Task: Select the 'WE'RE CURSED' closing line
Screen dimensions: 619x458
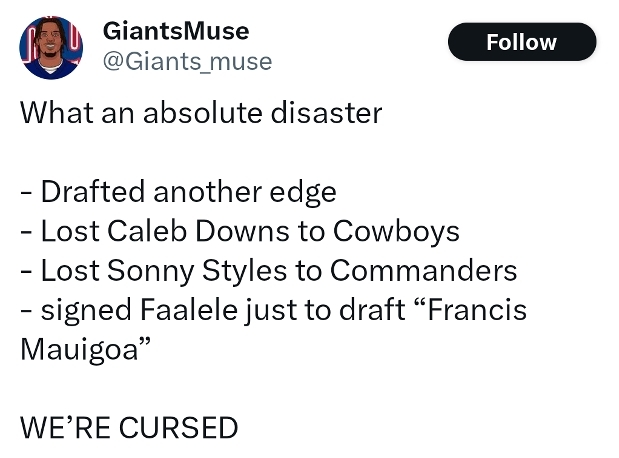Action: tap(129, 428)
